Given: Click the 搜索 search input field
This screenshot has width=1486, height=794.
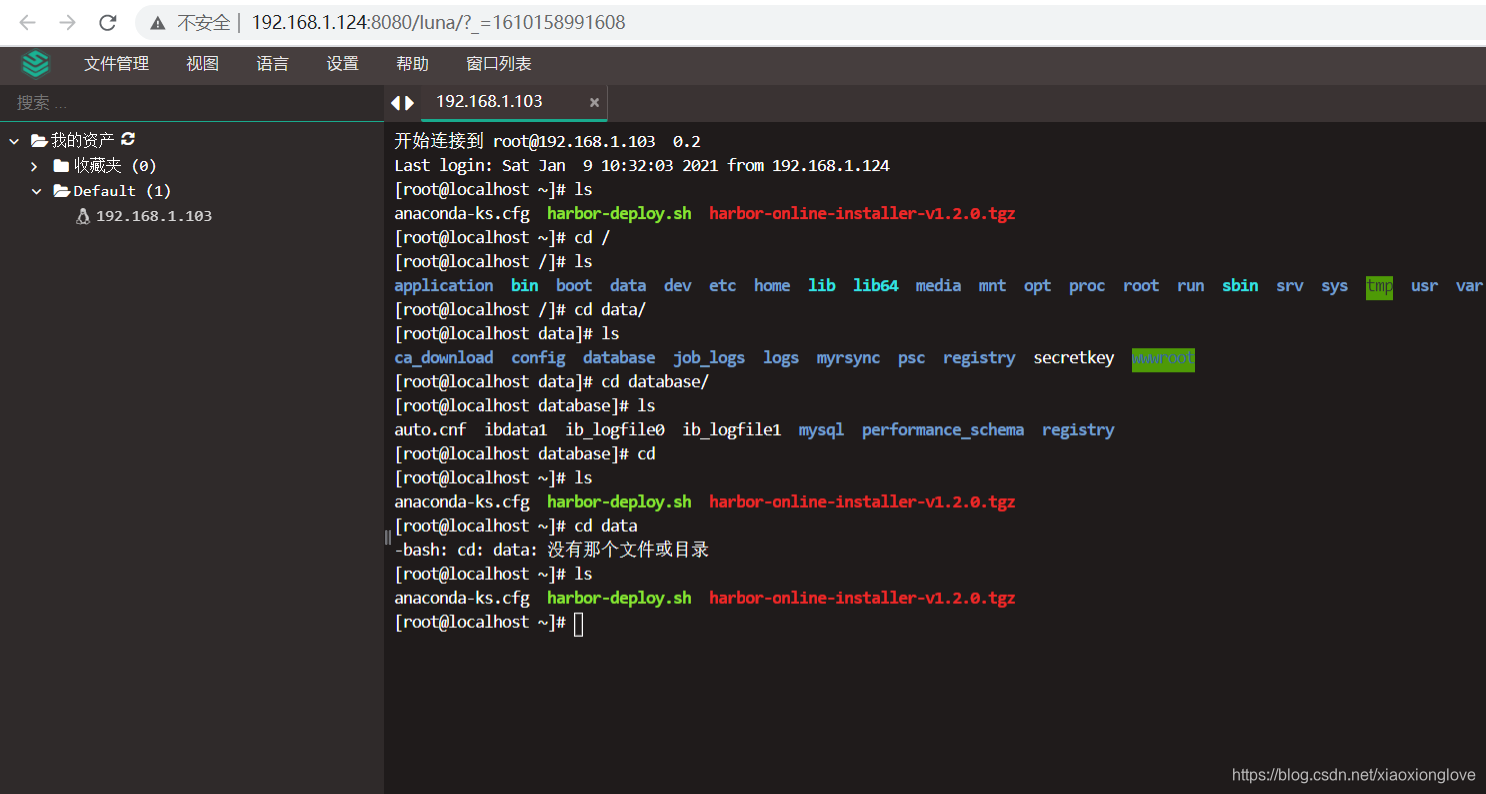Looking at the screenshot, I should coord(150,102).
